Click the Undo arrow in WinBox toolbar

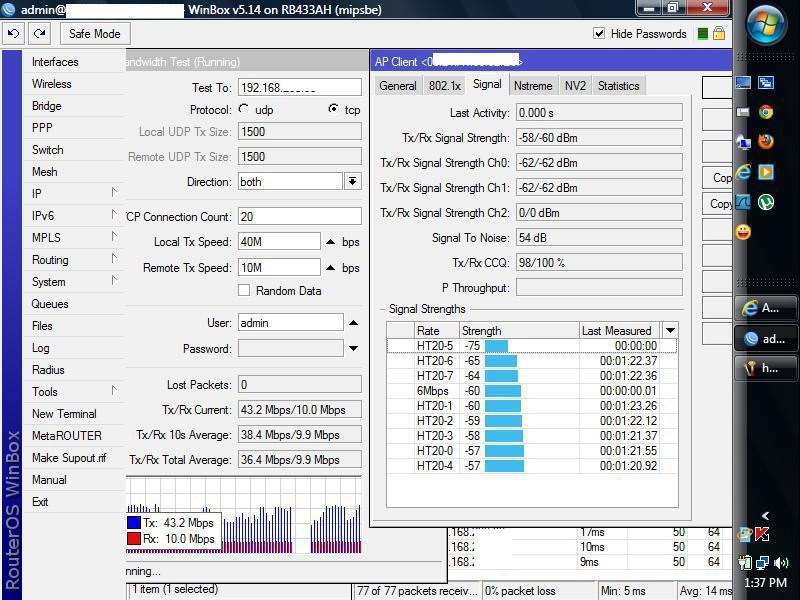pos(13,33)
